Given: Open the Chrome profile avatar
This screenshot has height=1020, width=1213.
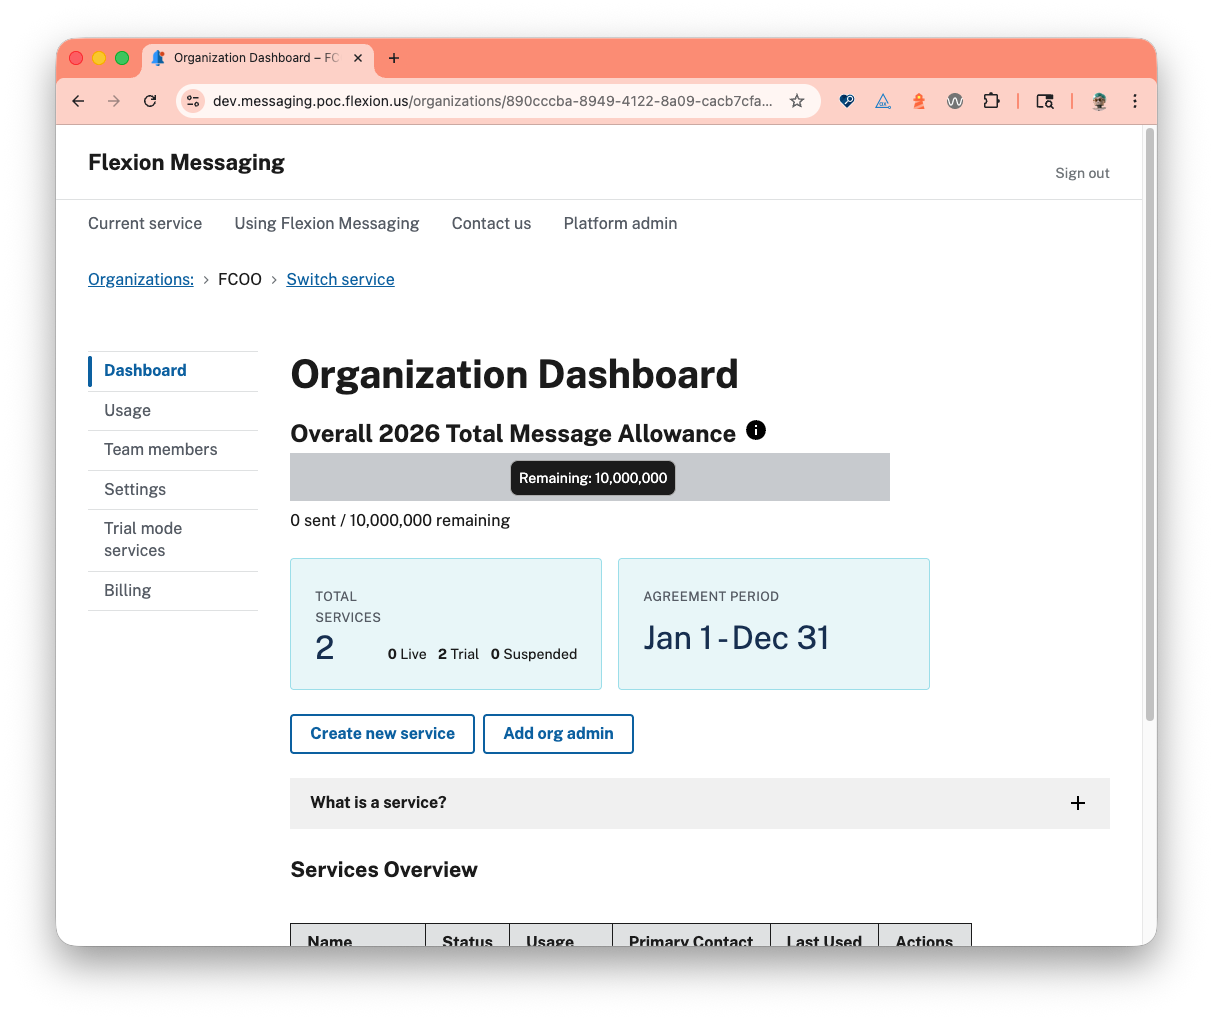Looking at the screenshot, I should click(1099, 101).
